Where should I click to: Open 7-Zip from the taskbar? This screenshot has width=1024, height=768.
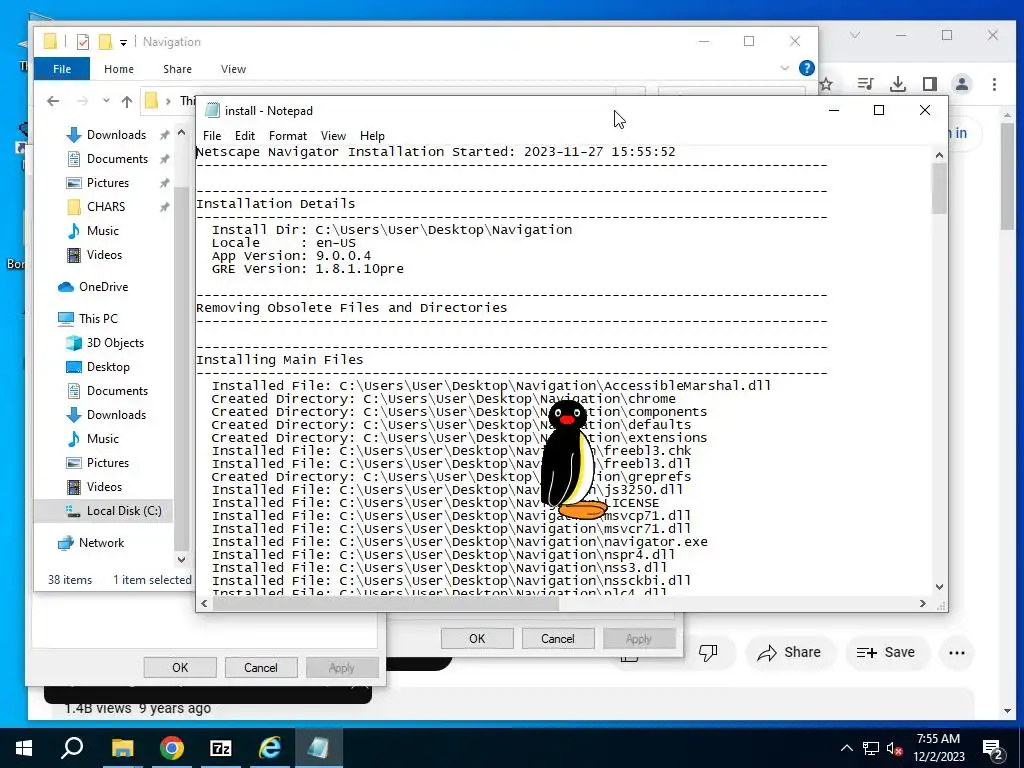tap(221, 748)
